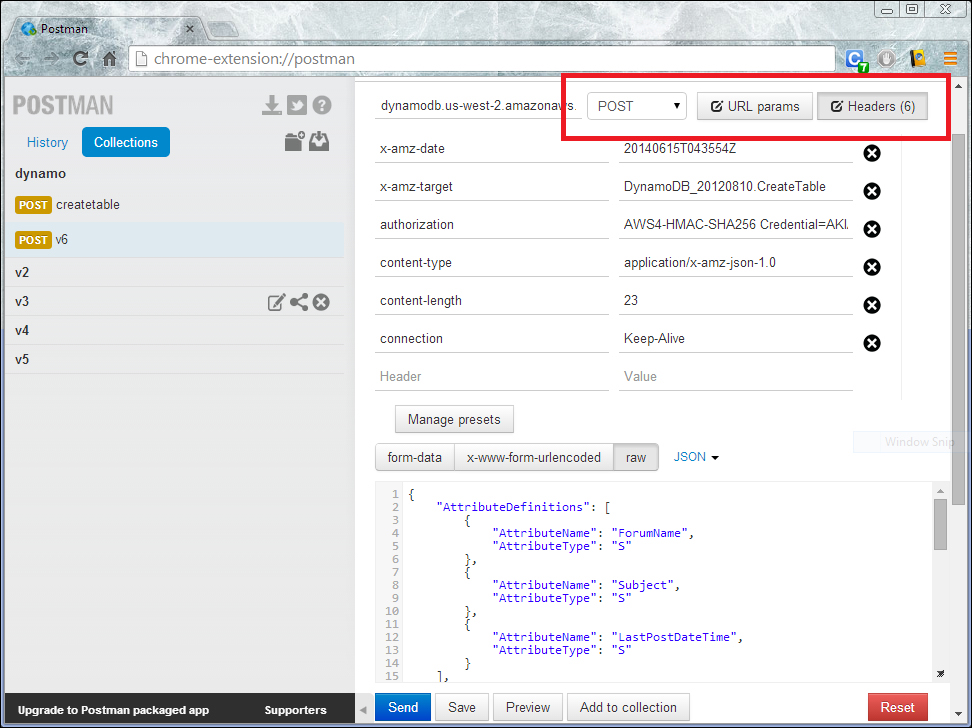Remove the x-amz-target header
This screenshot has width=972, height=728.
(x=872, y=191)
